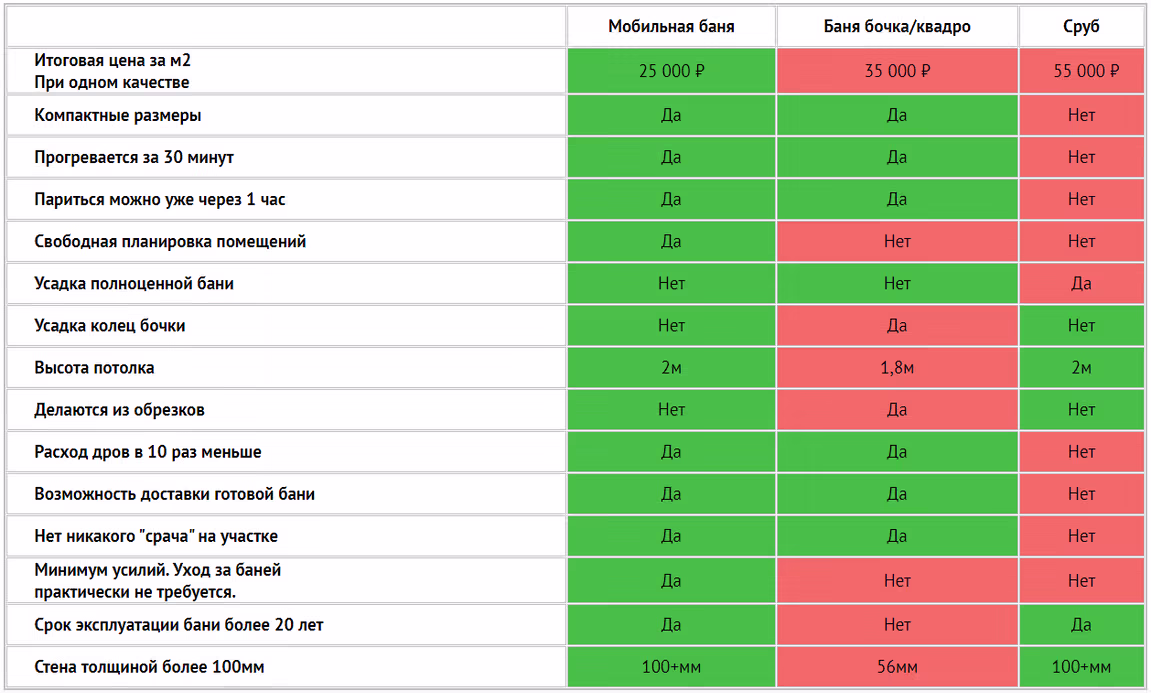Click the 'Делаются из обрезков' row label
The width and height of the screenshot is (1151, 693).
120,410
